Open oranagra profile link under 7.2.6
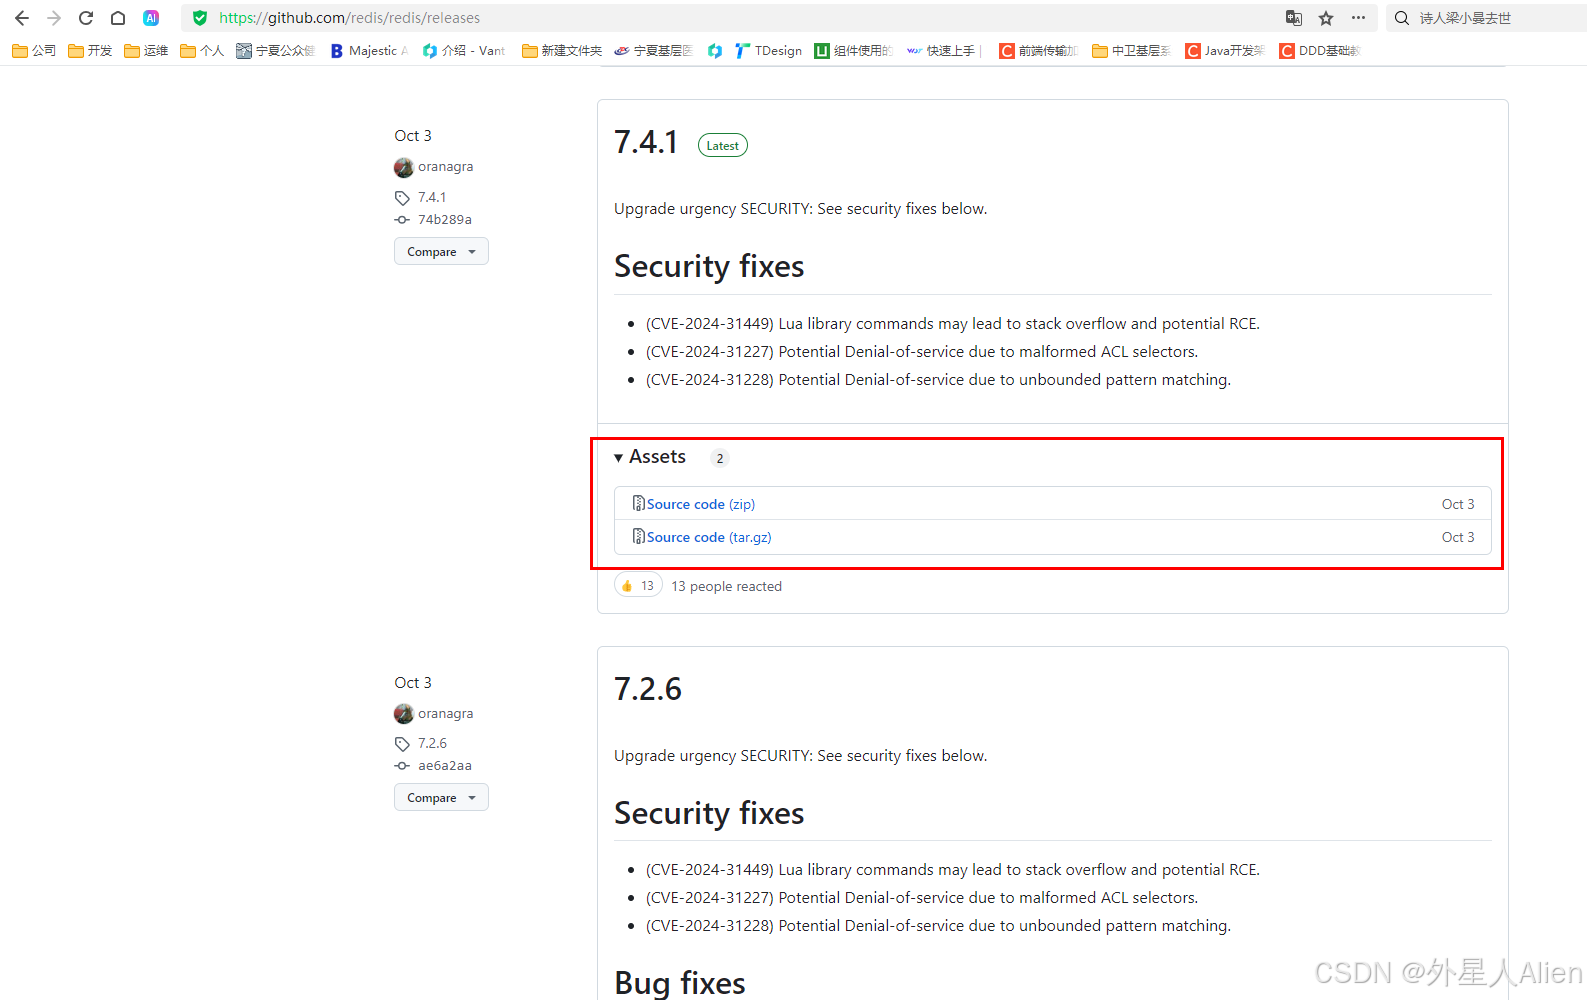This screenshot has width=1587, height=1000. (x=445, y=713)
